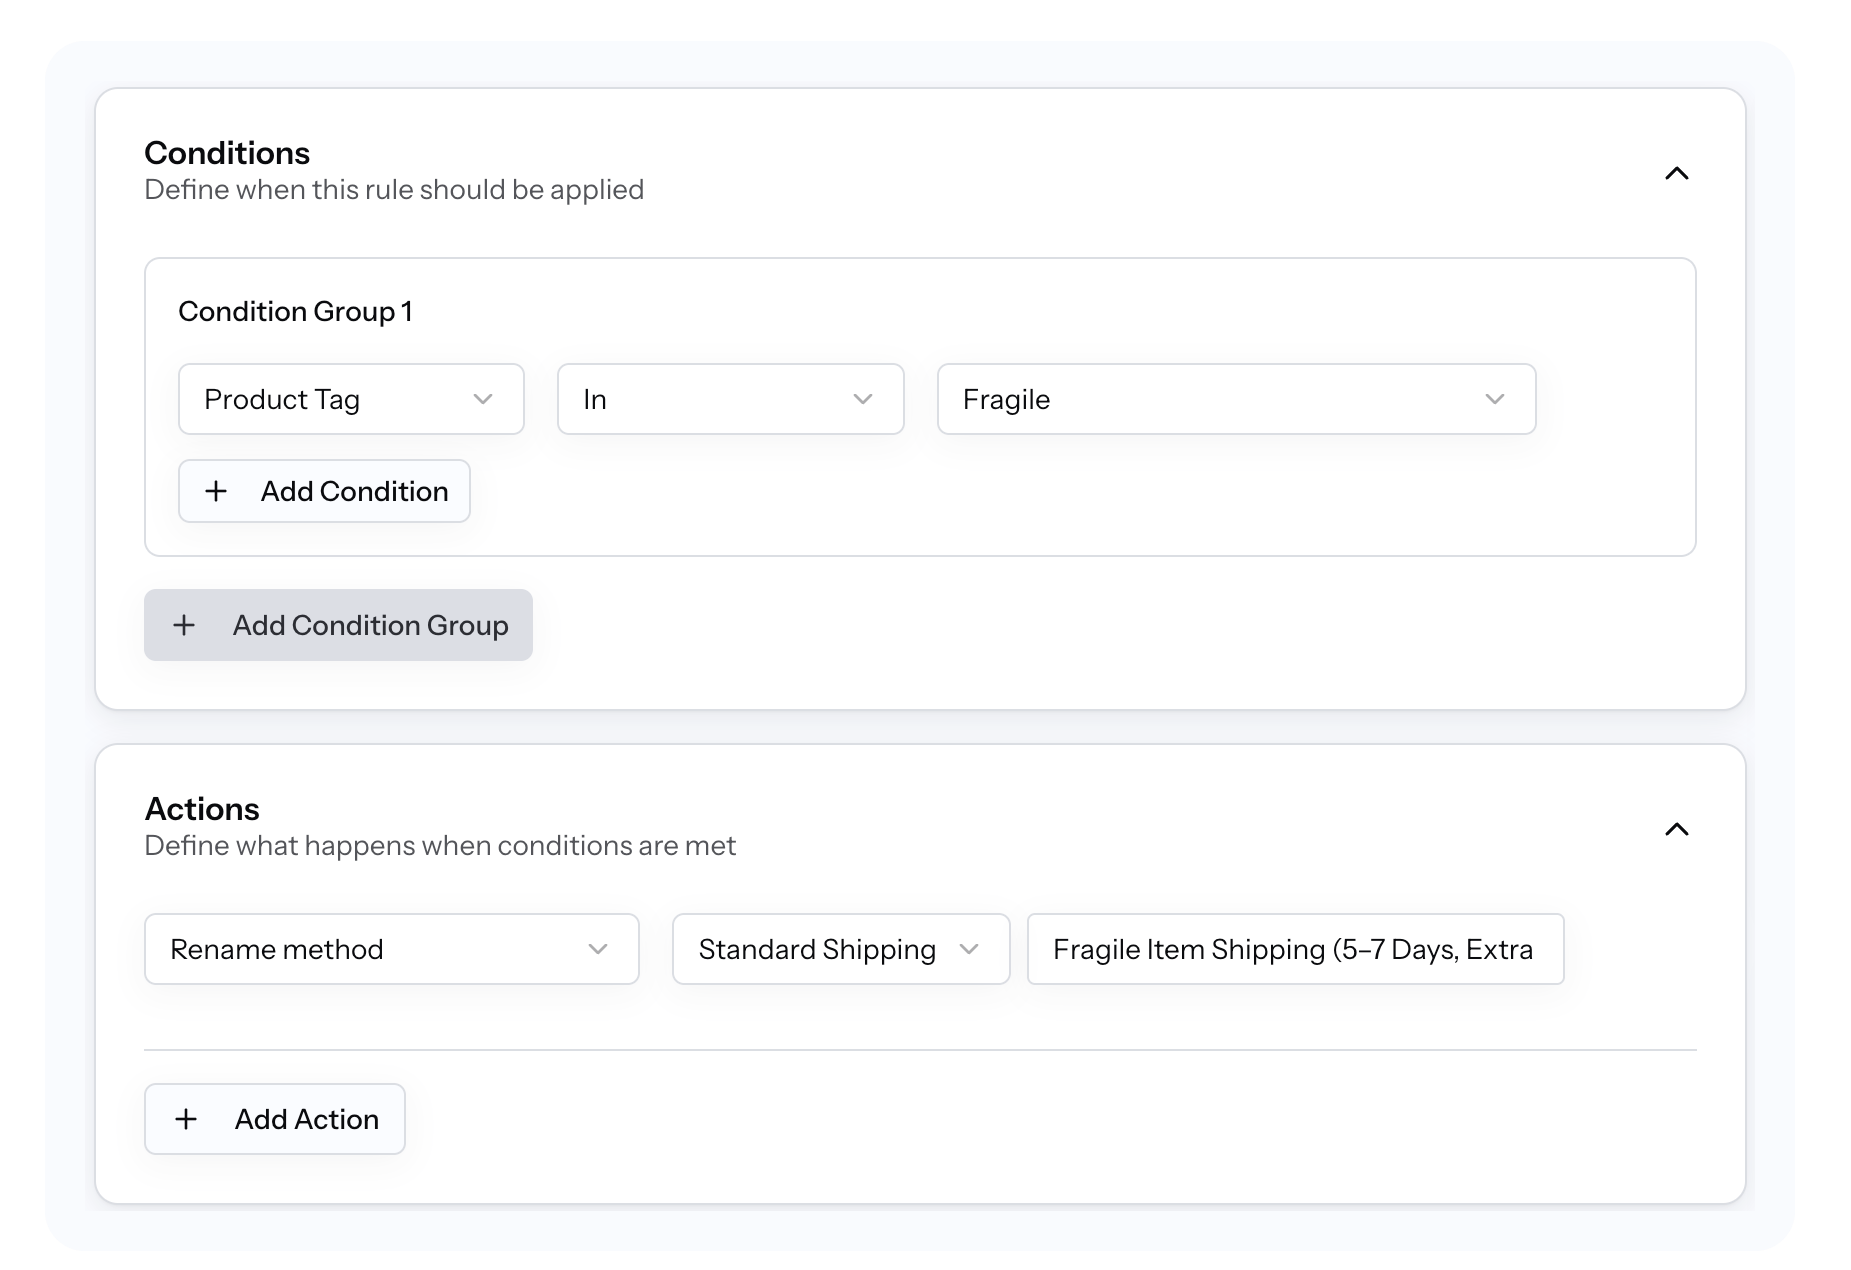1851x1270 pixels.
Task: Collapse the Actions section
Action: [x=1676, y=829]
